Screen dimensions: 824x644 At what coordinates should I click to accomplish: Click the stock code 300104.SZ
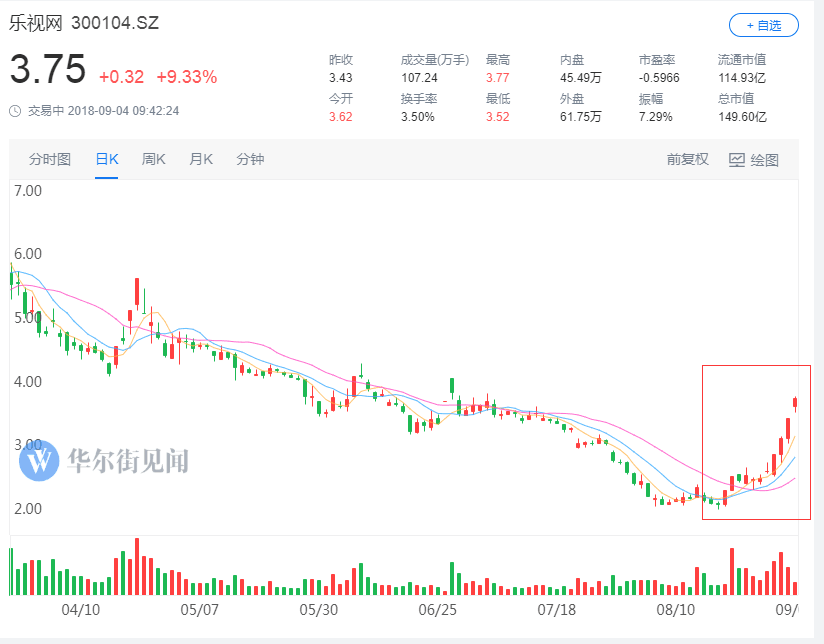pos(115,23)
